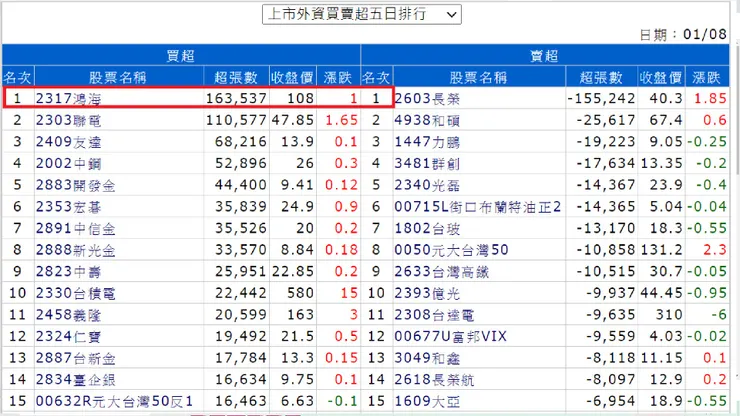Open 2393億光 link
The width and height of the screenshot is (740, 416).
pyautogui.click(x=427, y=293)
